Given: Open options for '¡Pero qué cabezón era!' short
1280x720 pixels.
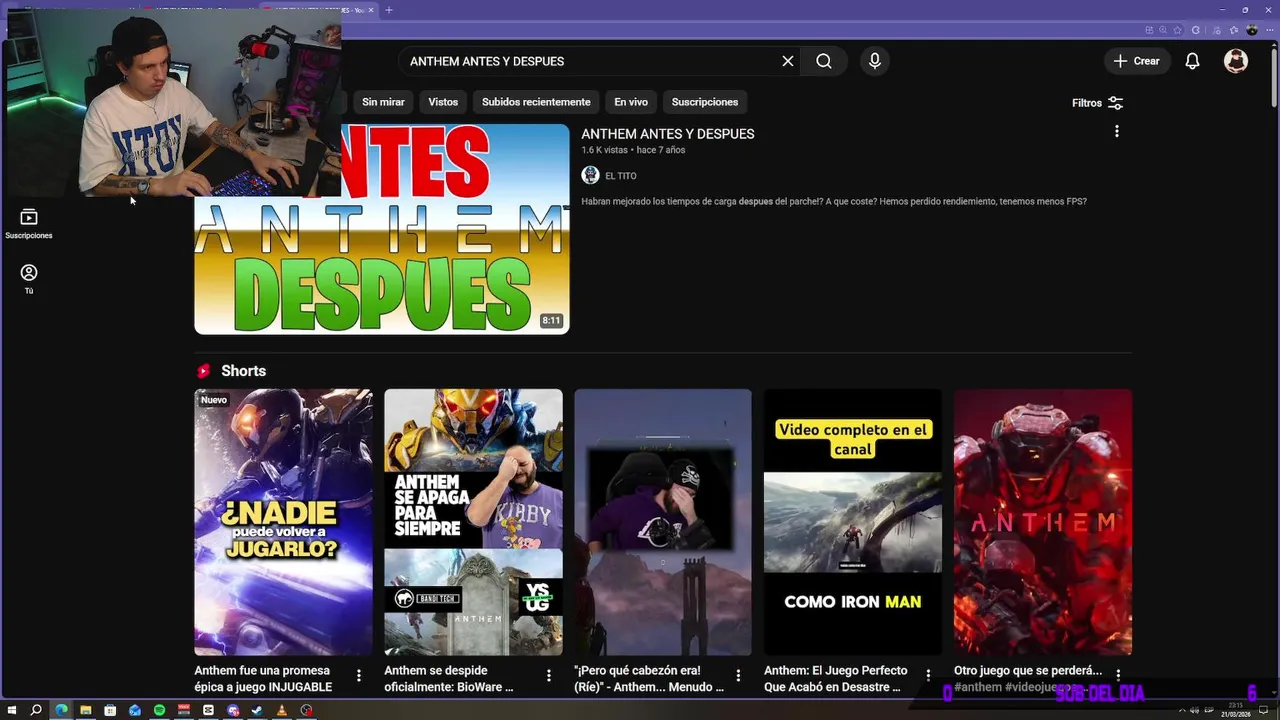Looking at the screenshot, I should [738, 676].
